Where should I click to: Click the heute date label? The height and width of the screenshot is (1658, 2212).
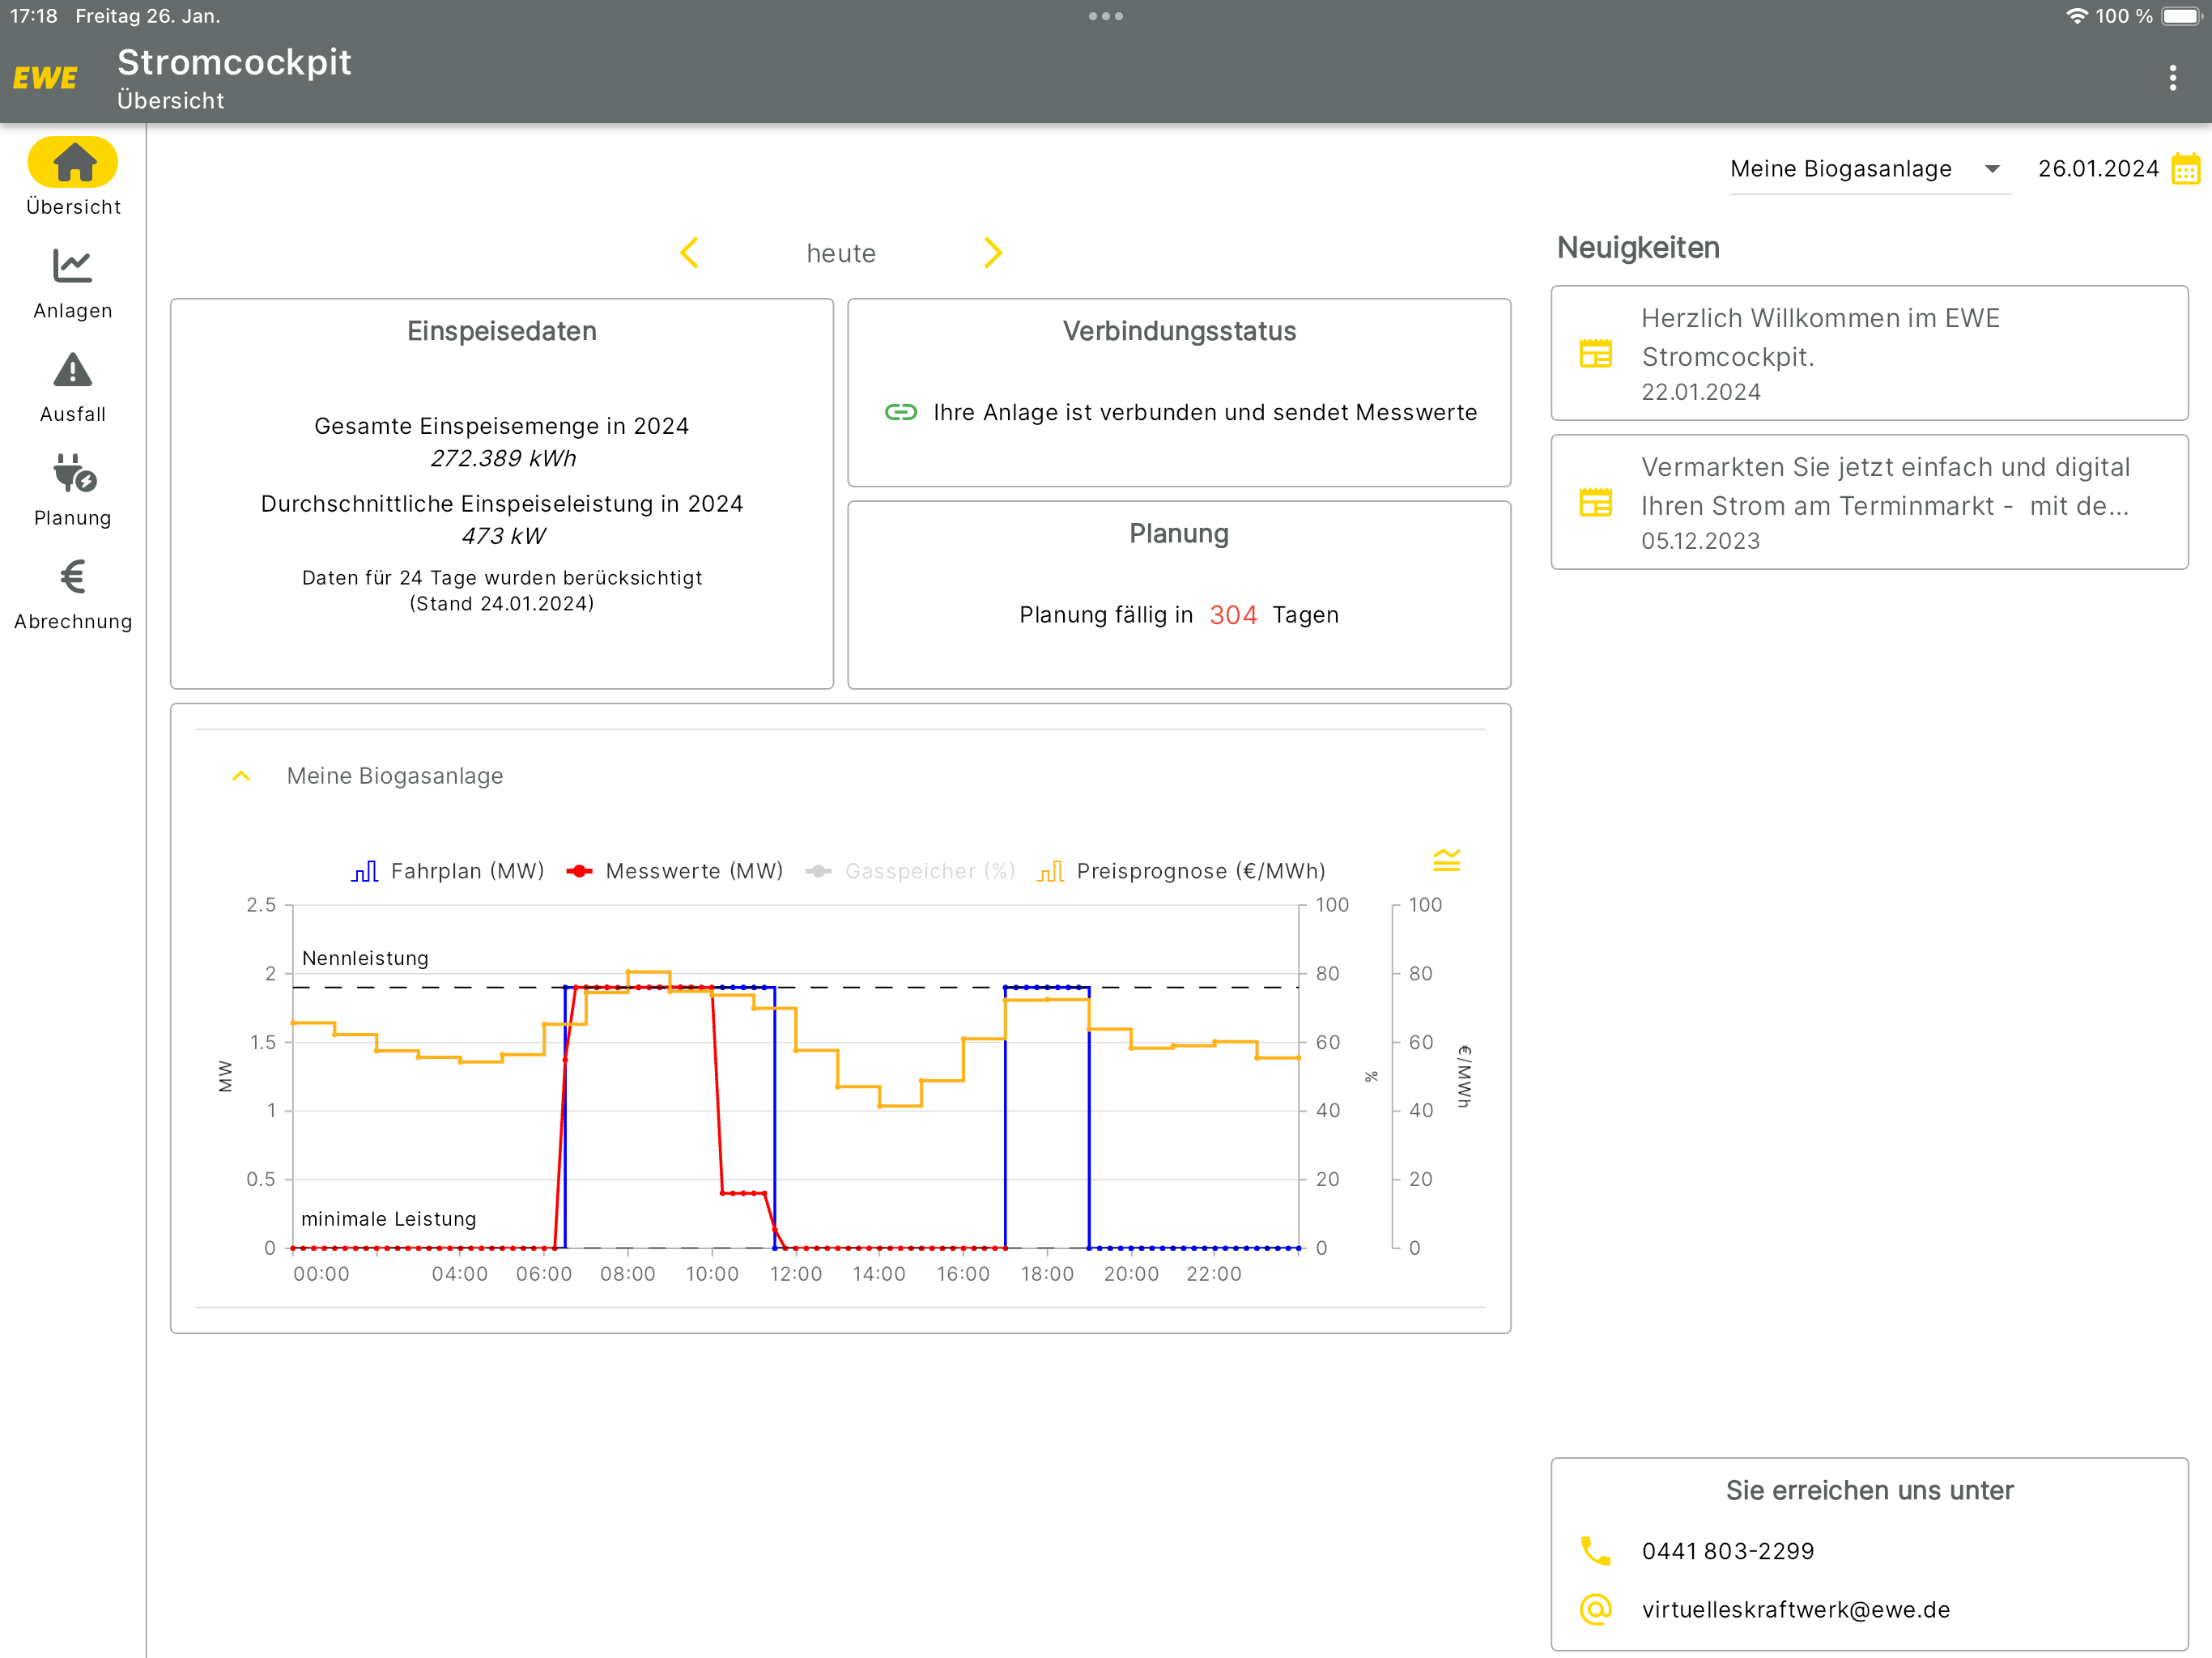(841, 253)
